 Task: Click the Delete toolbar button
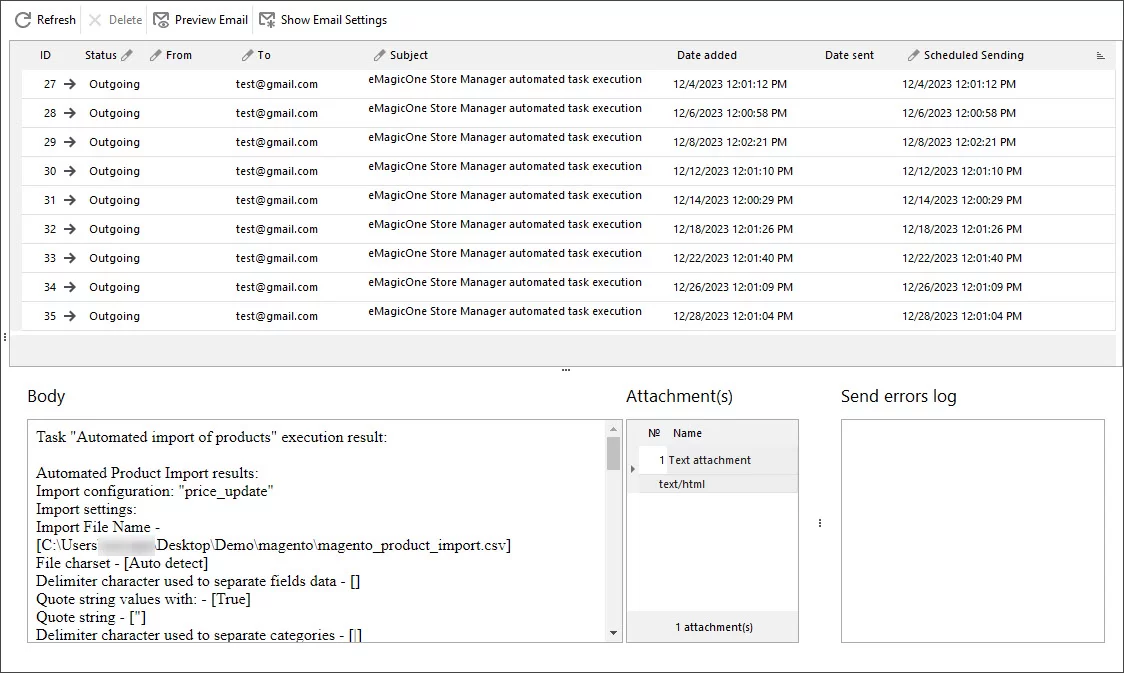[x=115, y=20]
